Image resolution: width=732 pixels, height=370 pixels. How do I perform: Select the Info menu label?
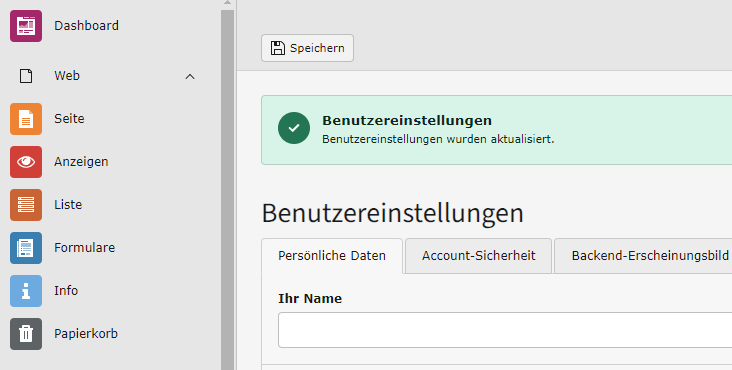pos(66,290)
